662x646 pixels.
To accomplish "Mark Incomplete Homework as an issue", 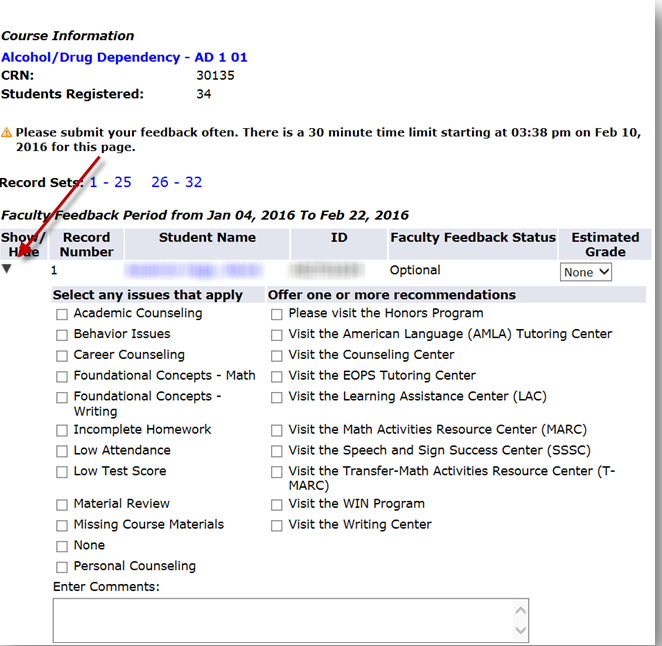I will tap(62, 430).
